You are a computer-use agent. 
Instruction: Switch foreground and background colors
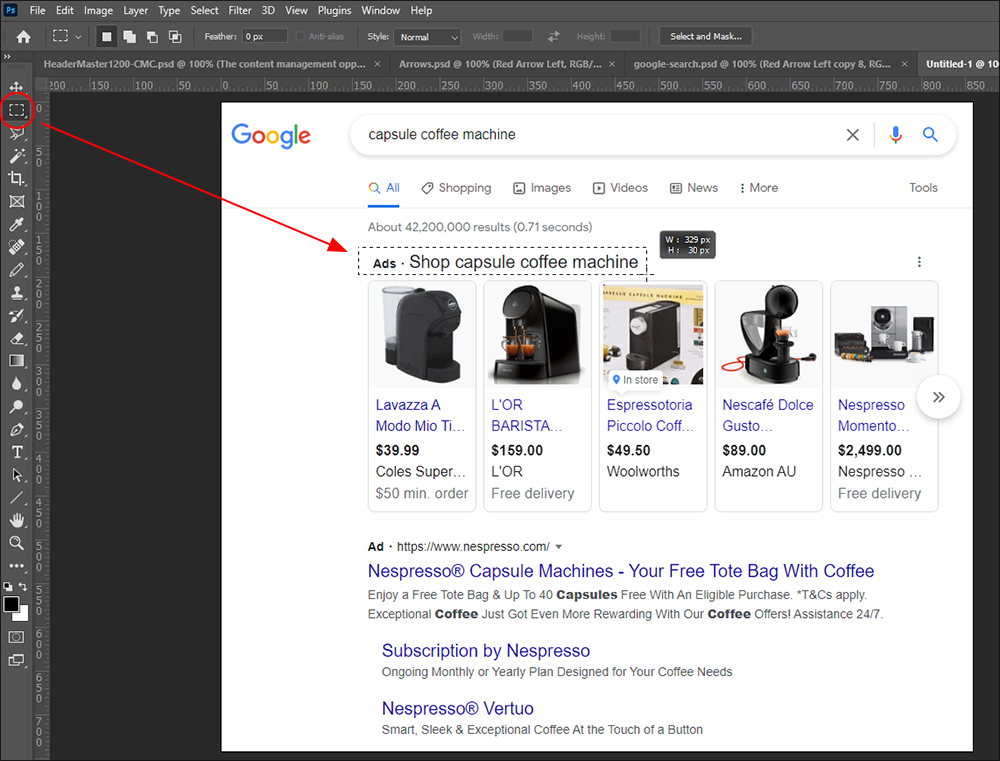pos(24,586)
